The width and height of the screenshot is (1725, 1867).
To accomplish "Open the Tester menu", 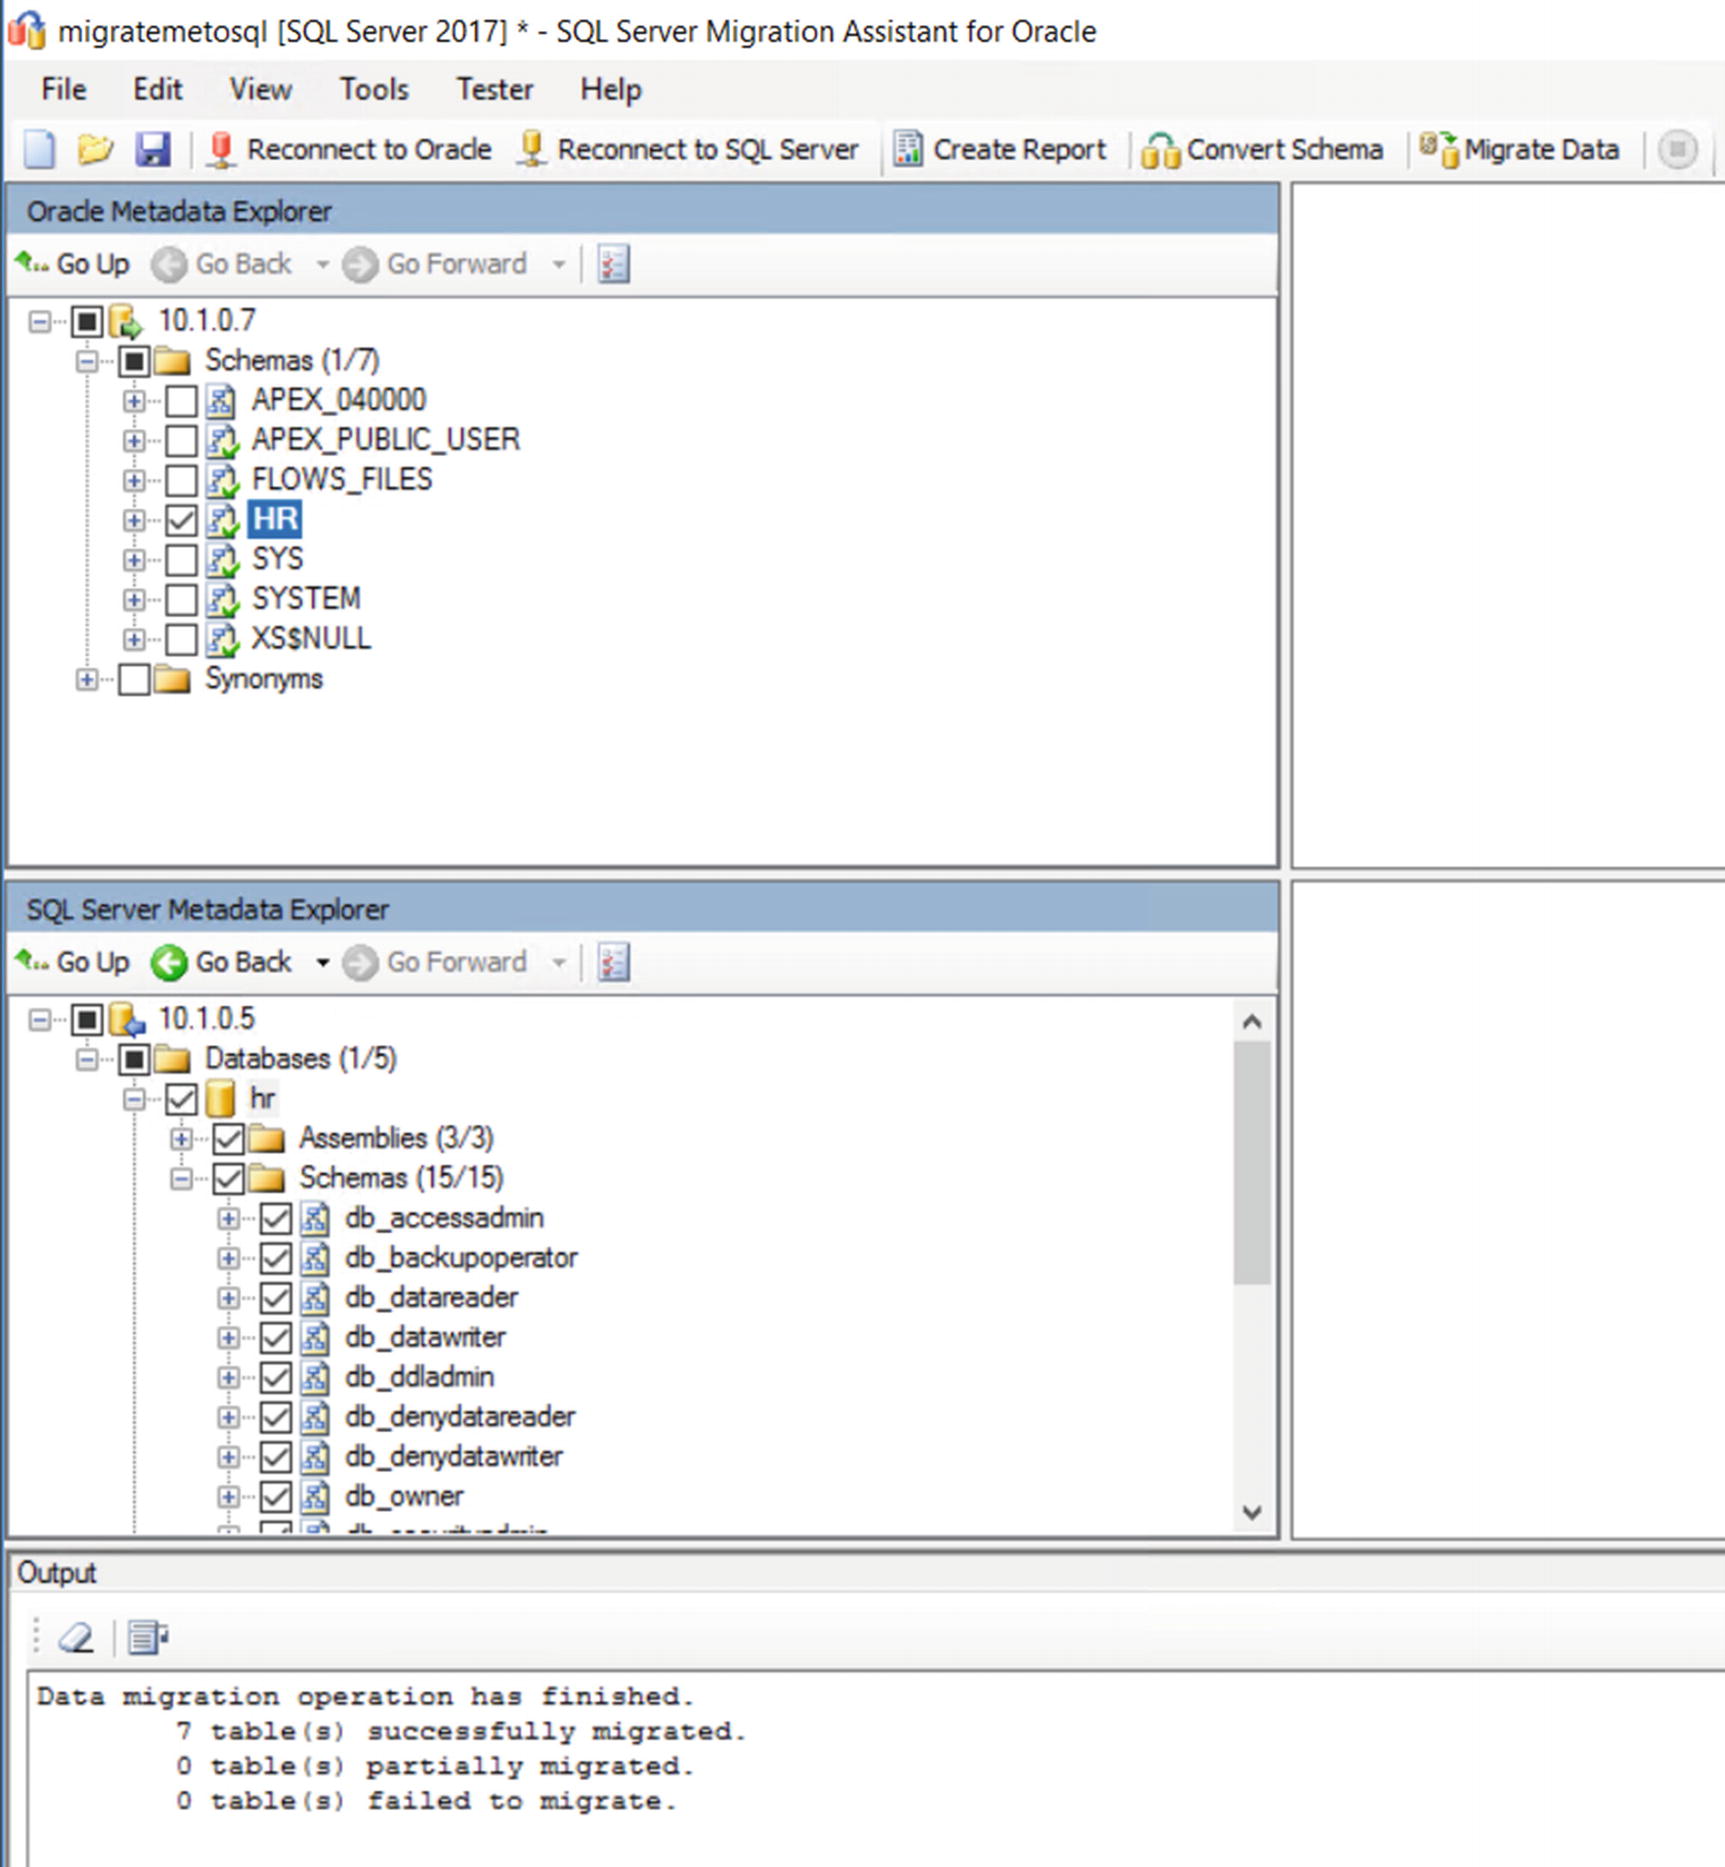I will (495, 89).
